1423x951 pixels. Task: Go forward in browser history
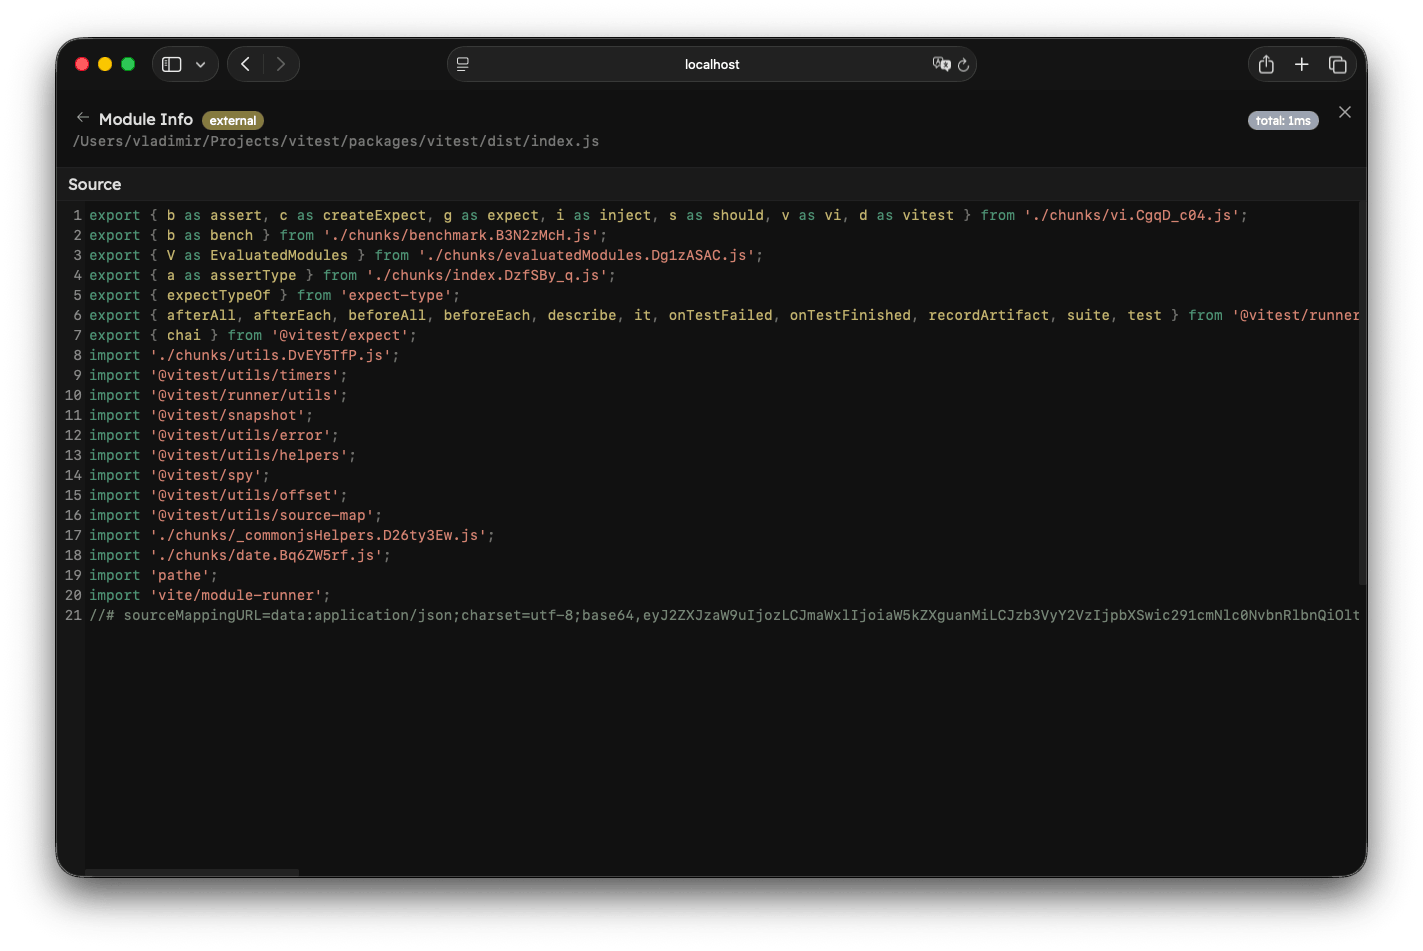280,63
